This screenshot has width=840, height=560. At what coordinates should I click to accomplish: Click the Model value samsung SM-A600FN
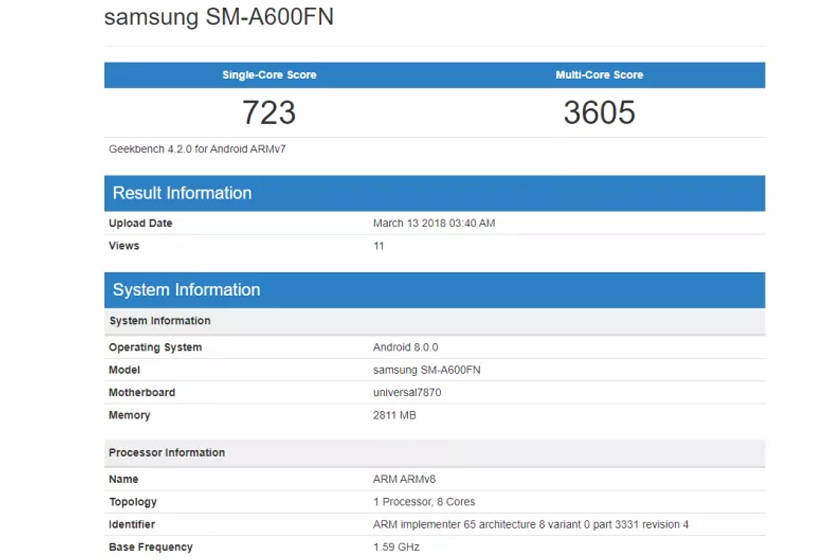coord(427,370)
